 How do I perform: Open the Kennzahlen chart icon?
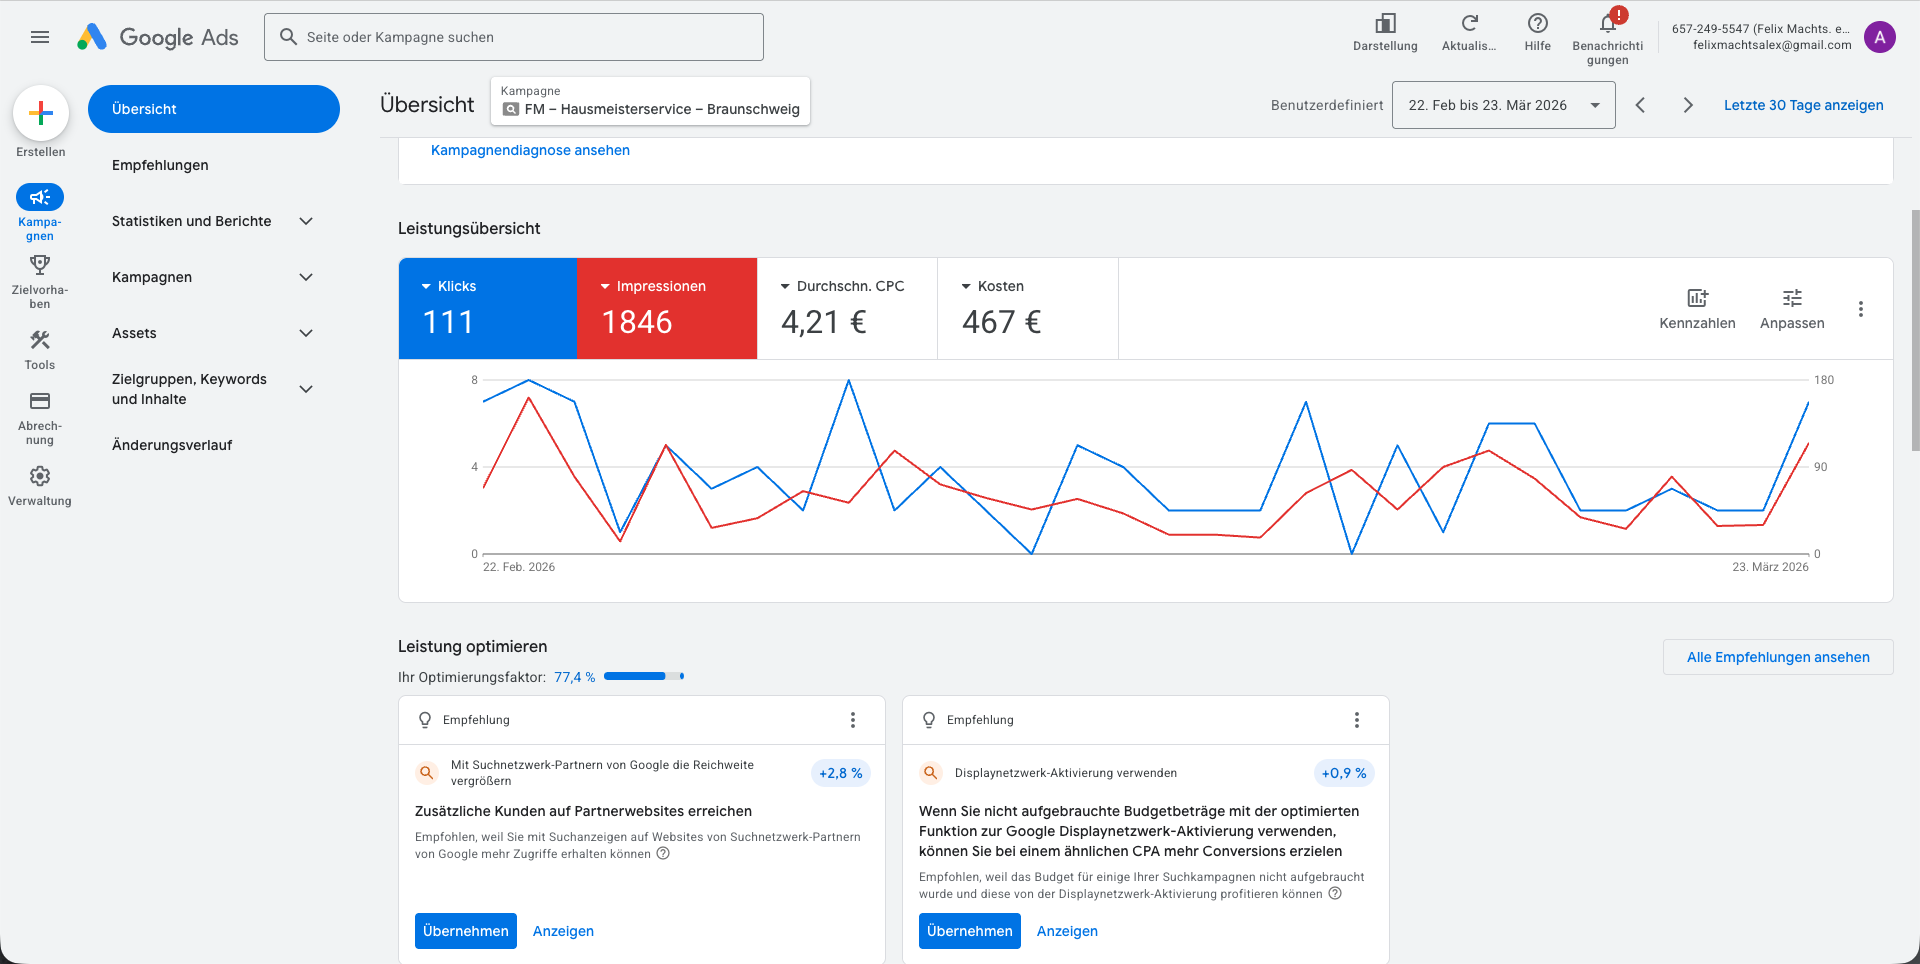(1697, 298)
